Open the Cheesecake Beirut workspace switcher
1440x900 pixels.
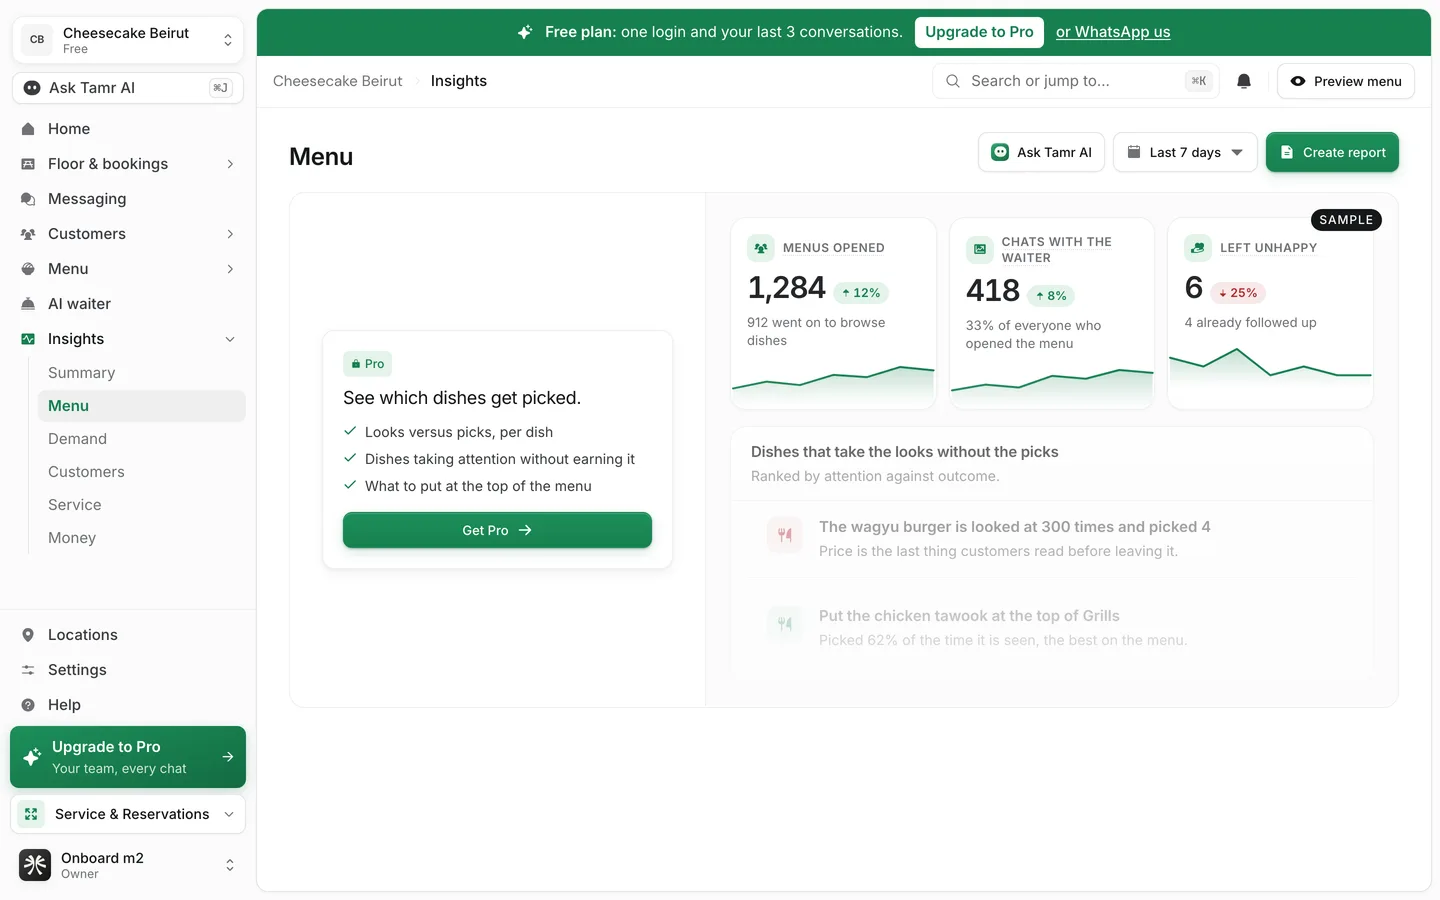tap(128, 40)
